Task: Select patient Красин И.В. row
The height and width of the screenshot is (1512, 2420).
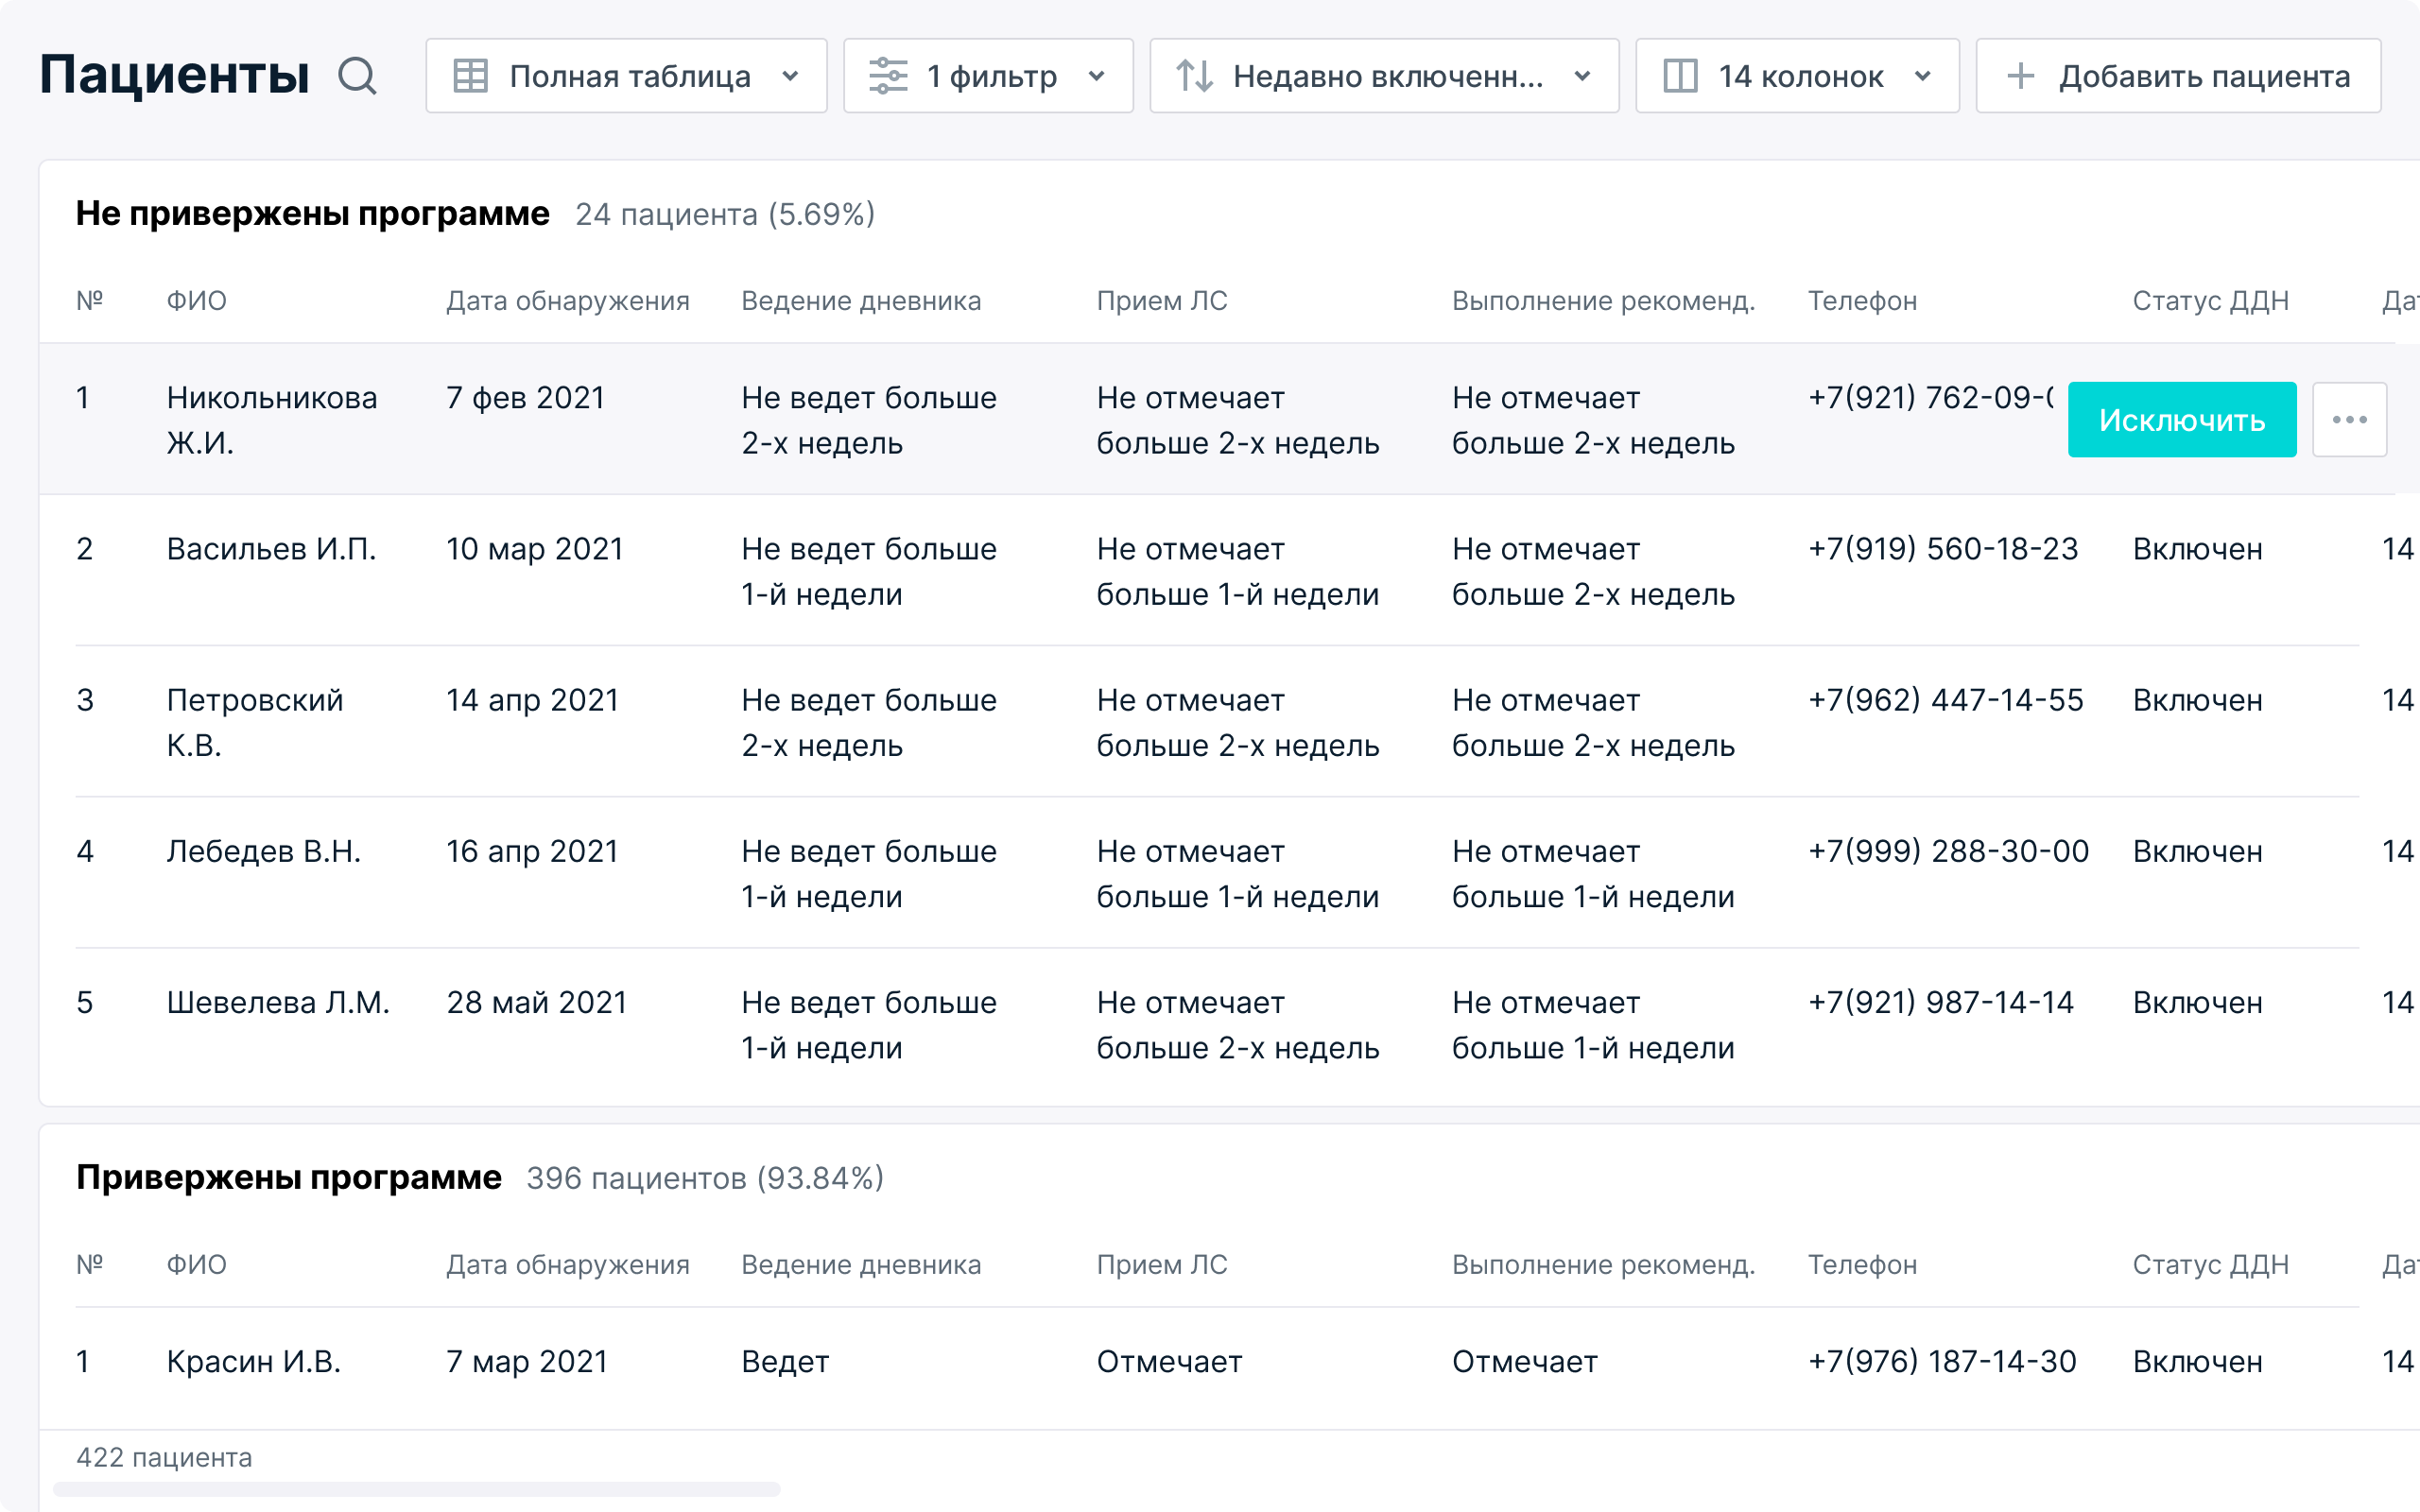Action: point(253,1361)
